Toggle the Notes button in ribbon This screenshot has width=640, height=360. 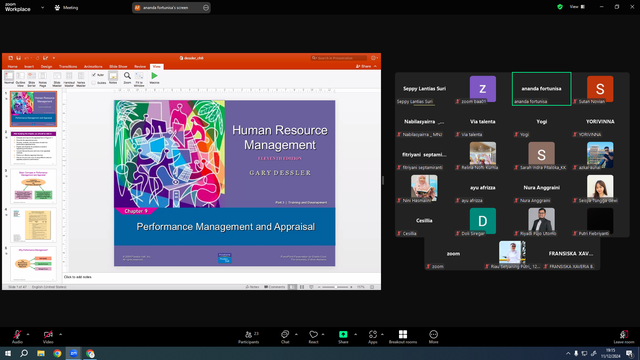point(113,78)
